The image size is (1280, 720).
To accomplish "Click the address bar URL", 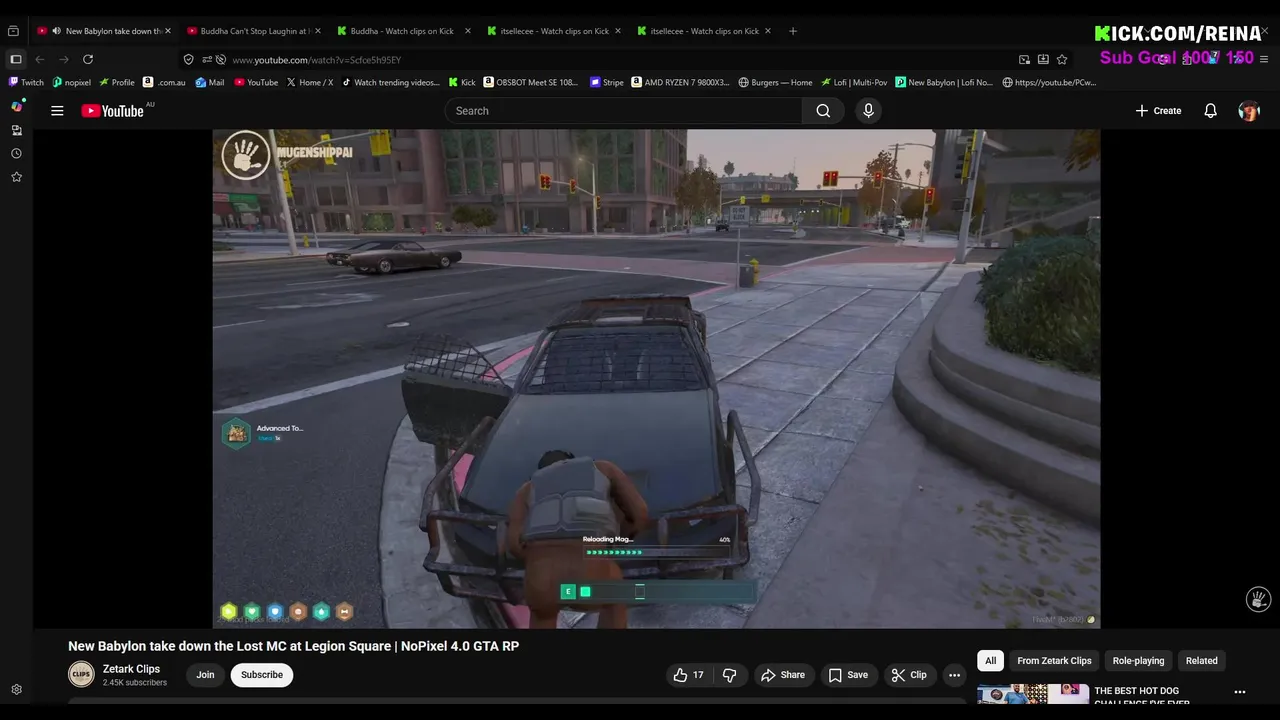I will click(x=316, y=60).
